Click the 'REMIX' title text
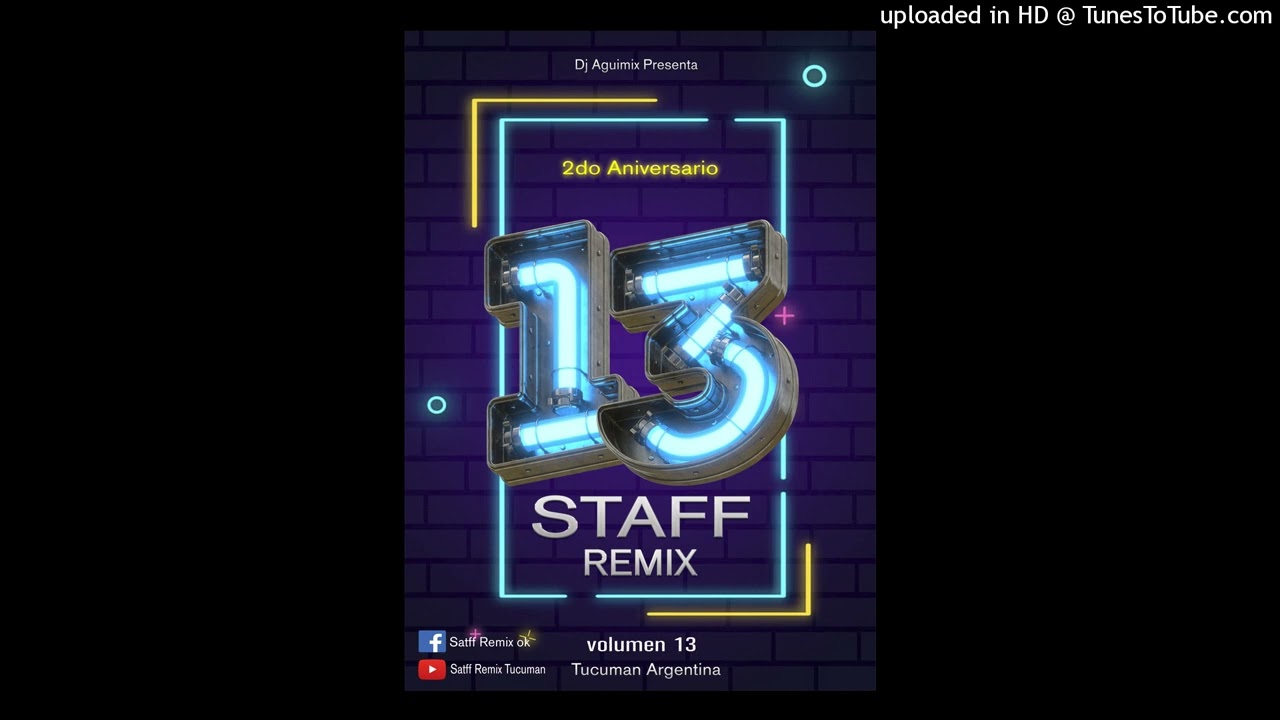The height and width of the screenshot is (720, 1280). [640, 563]
